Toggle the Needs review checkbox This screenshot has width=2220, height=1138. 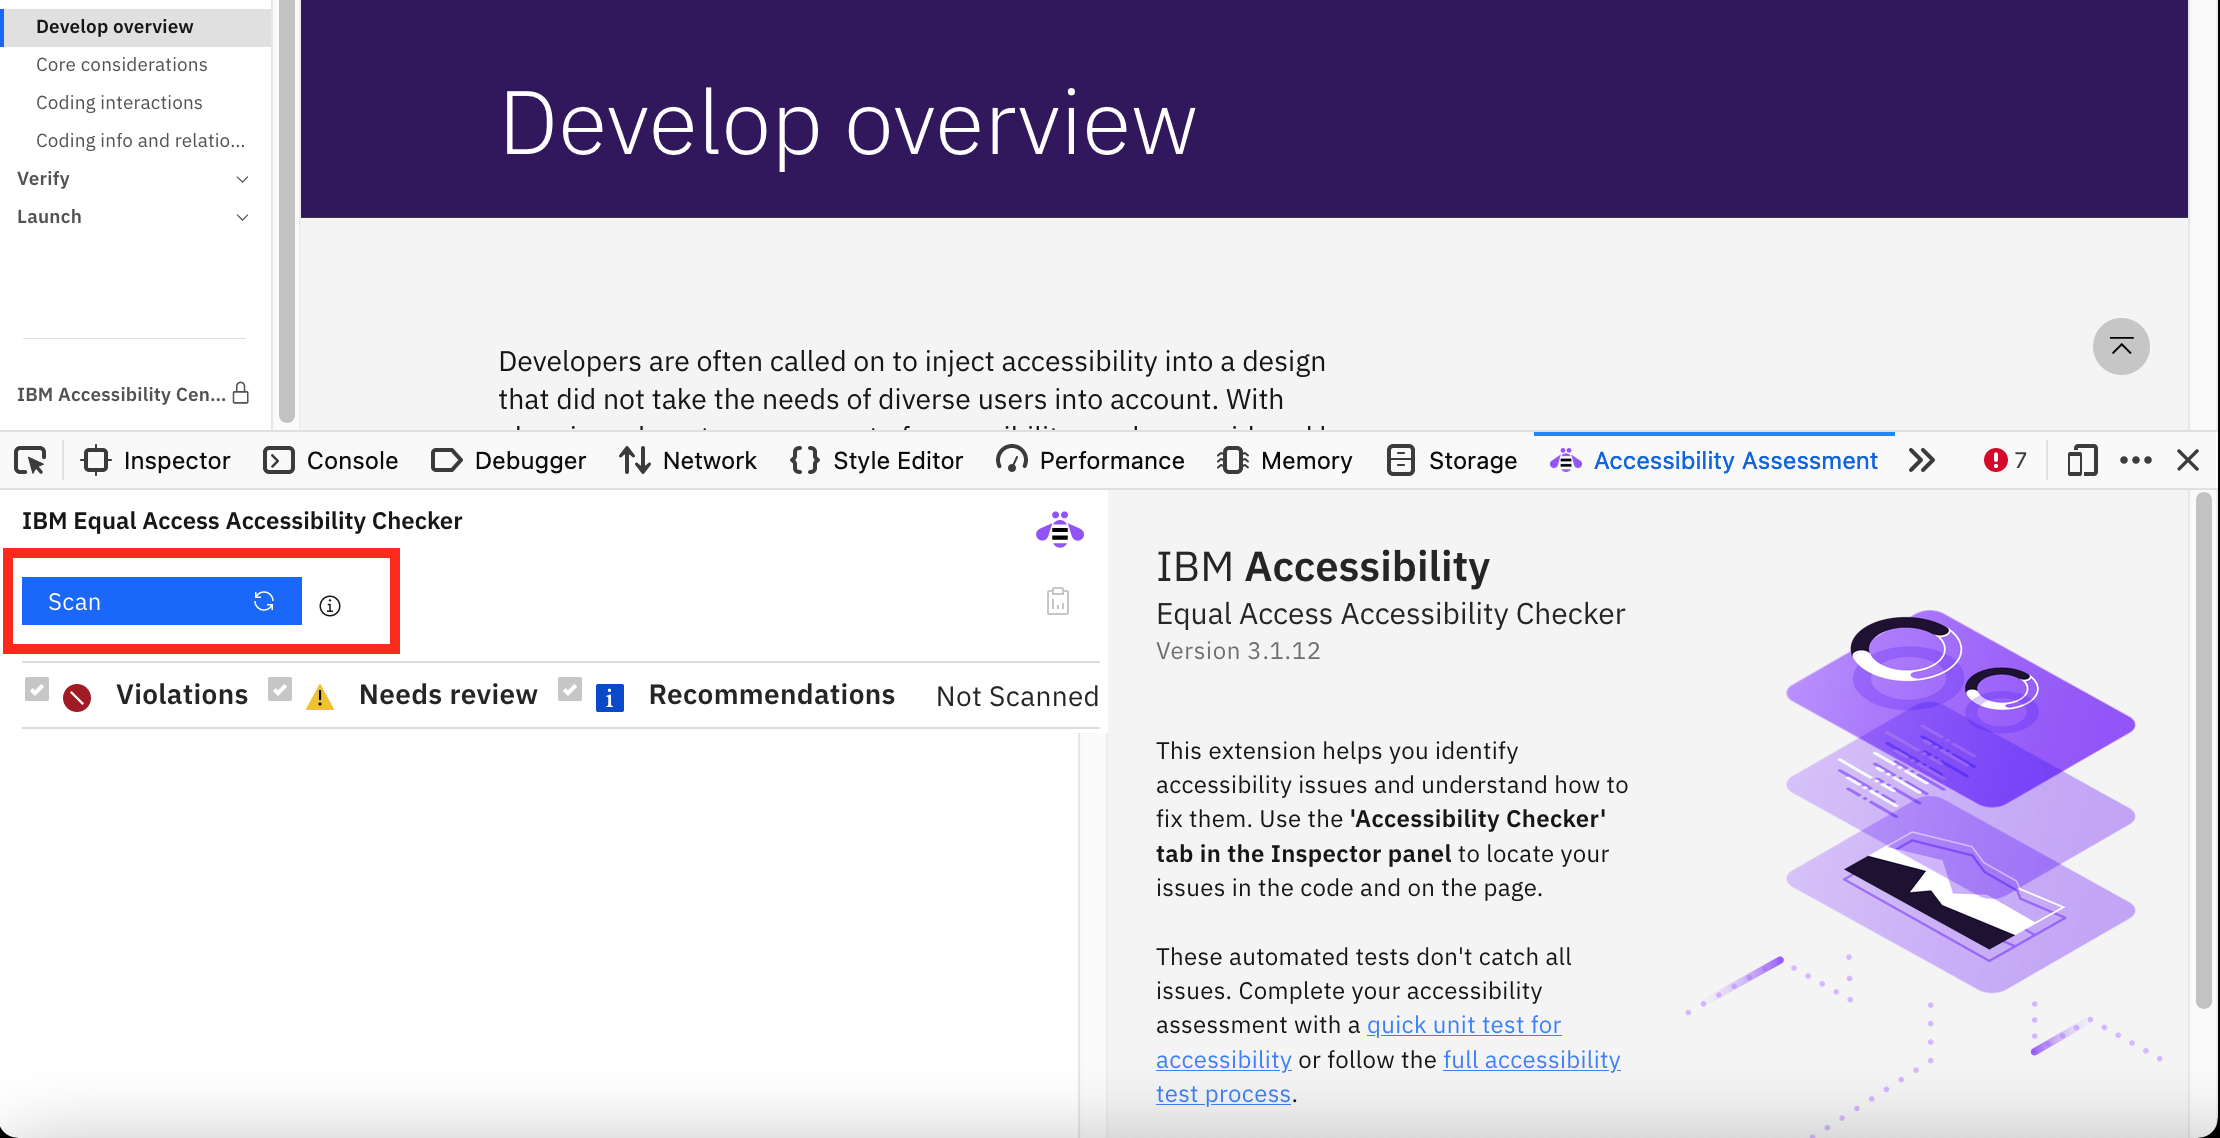click(280, 689)
